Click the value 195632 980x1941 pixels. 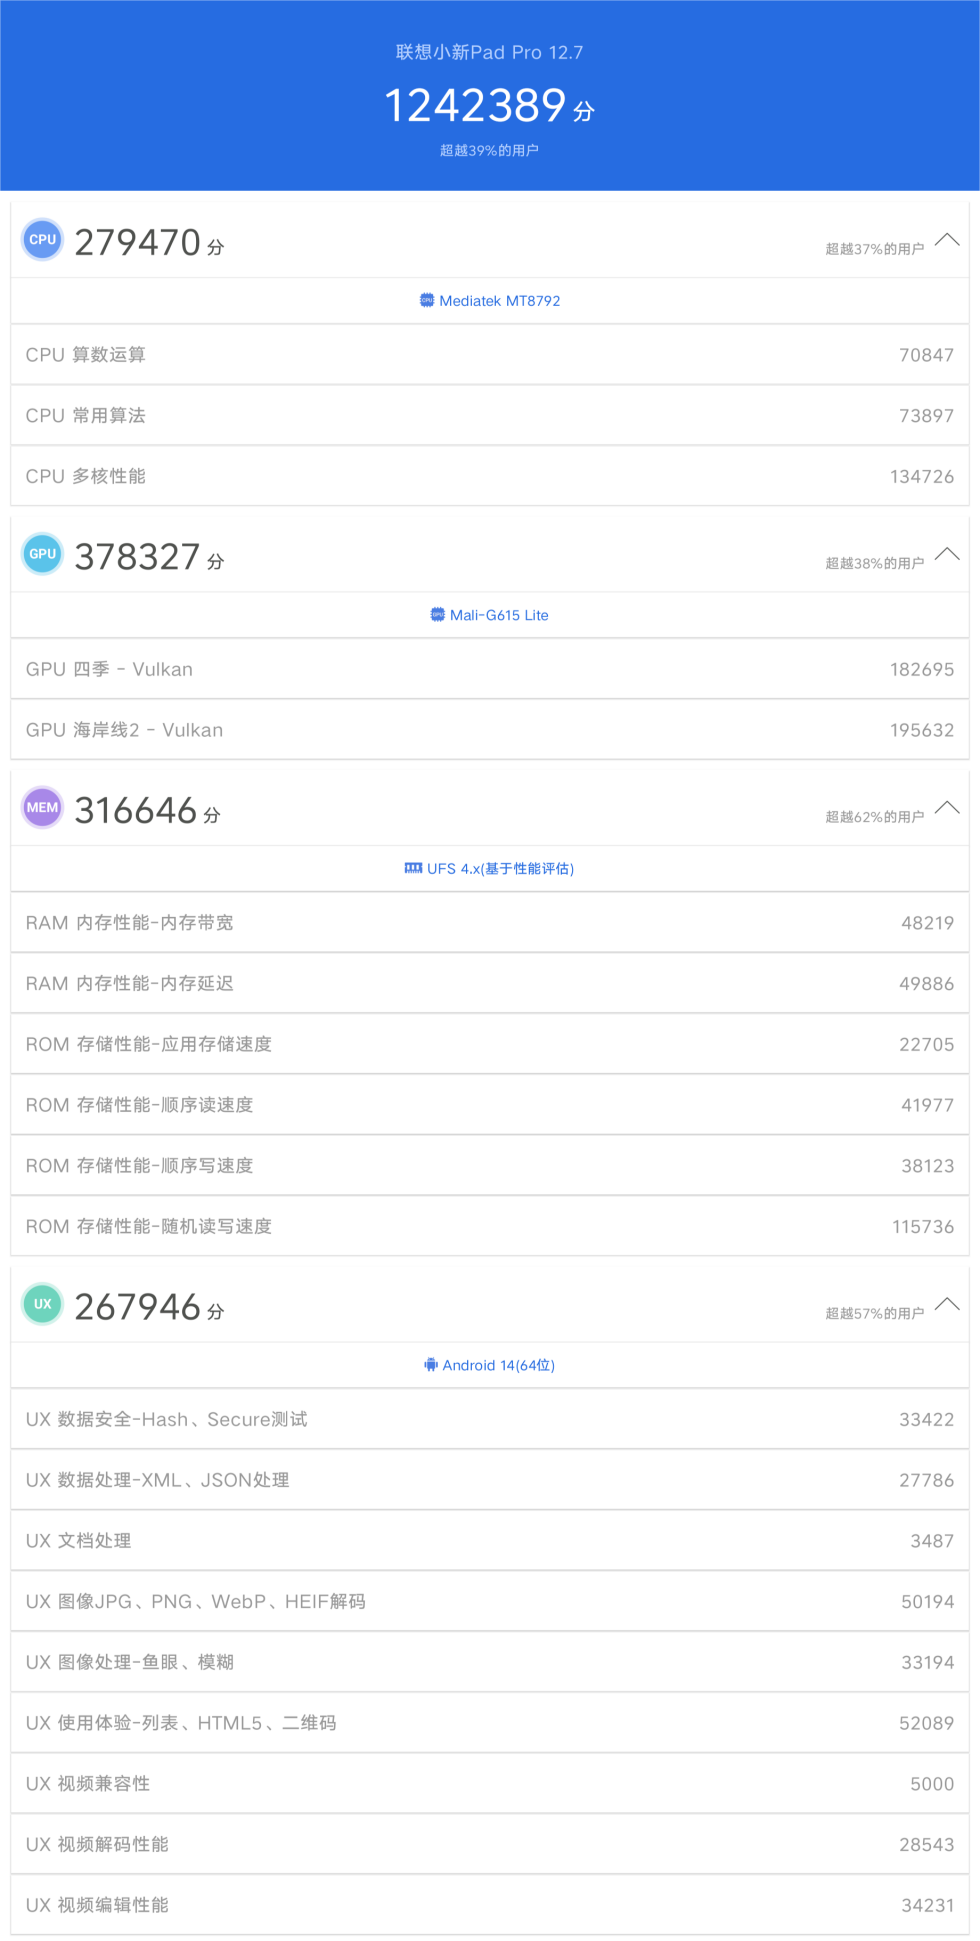click(x=922, y=731)
